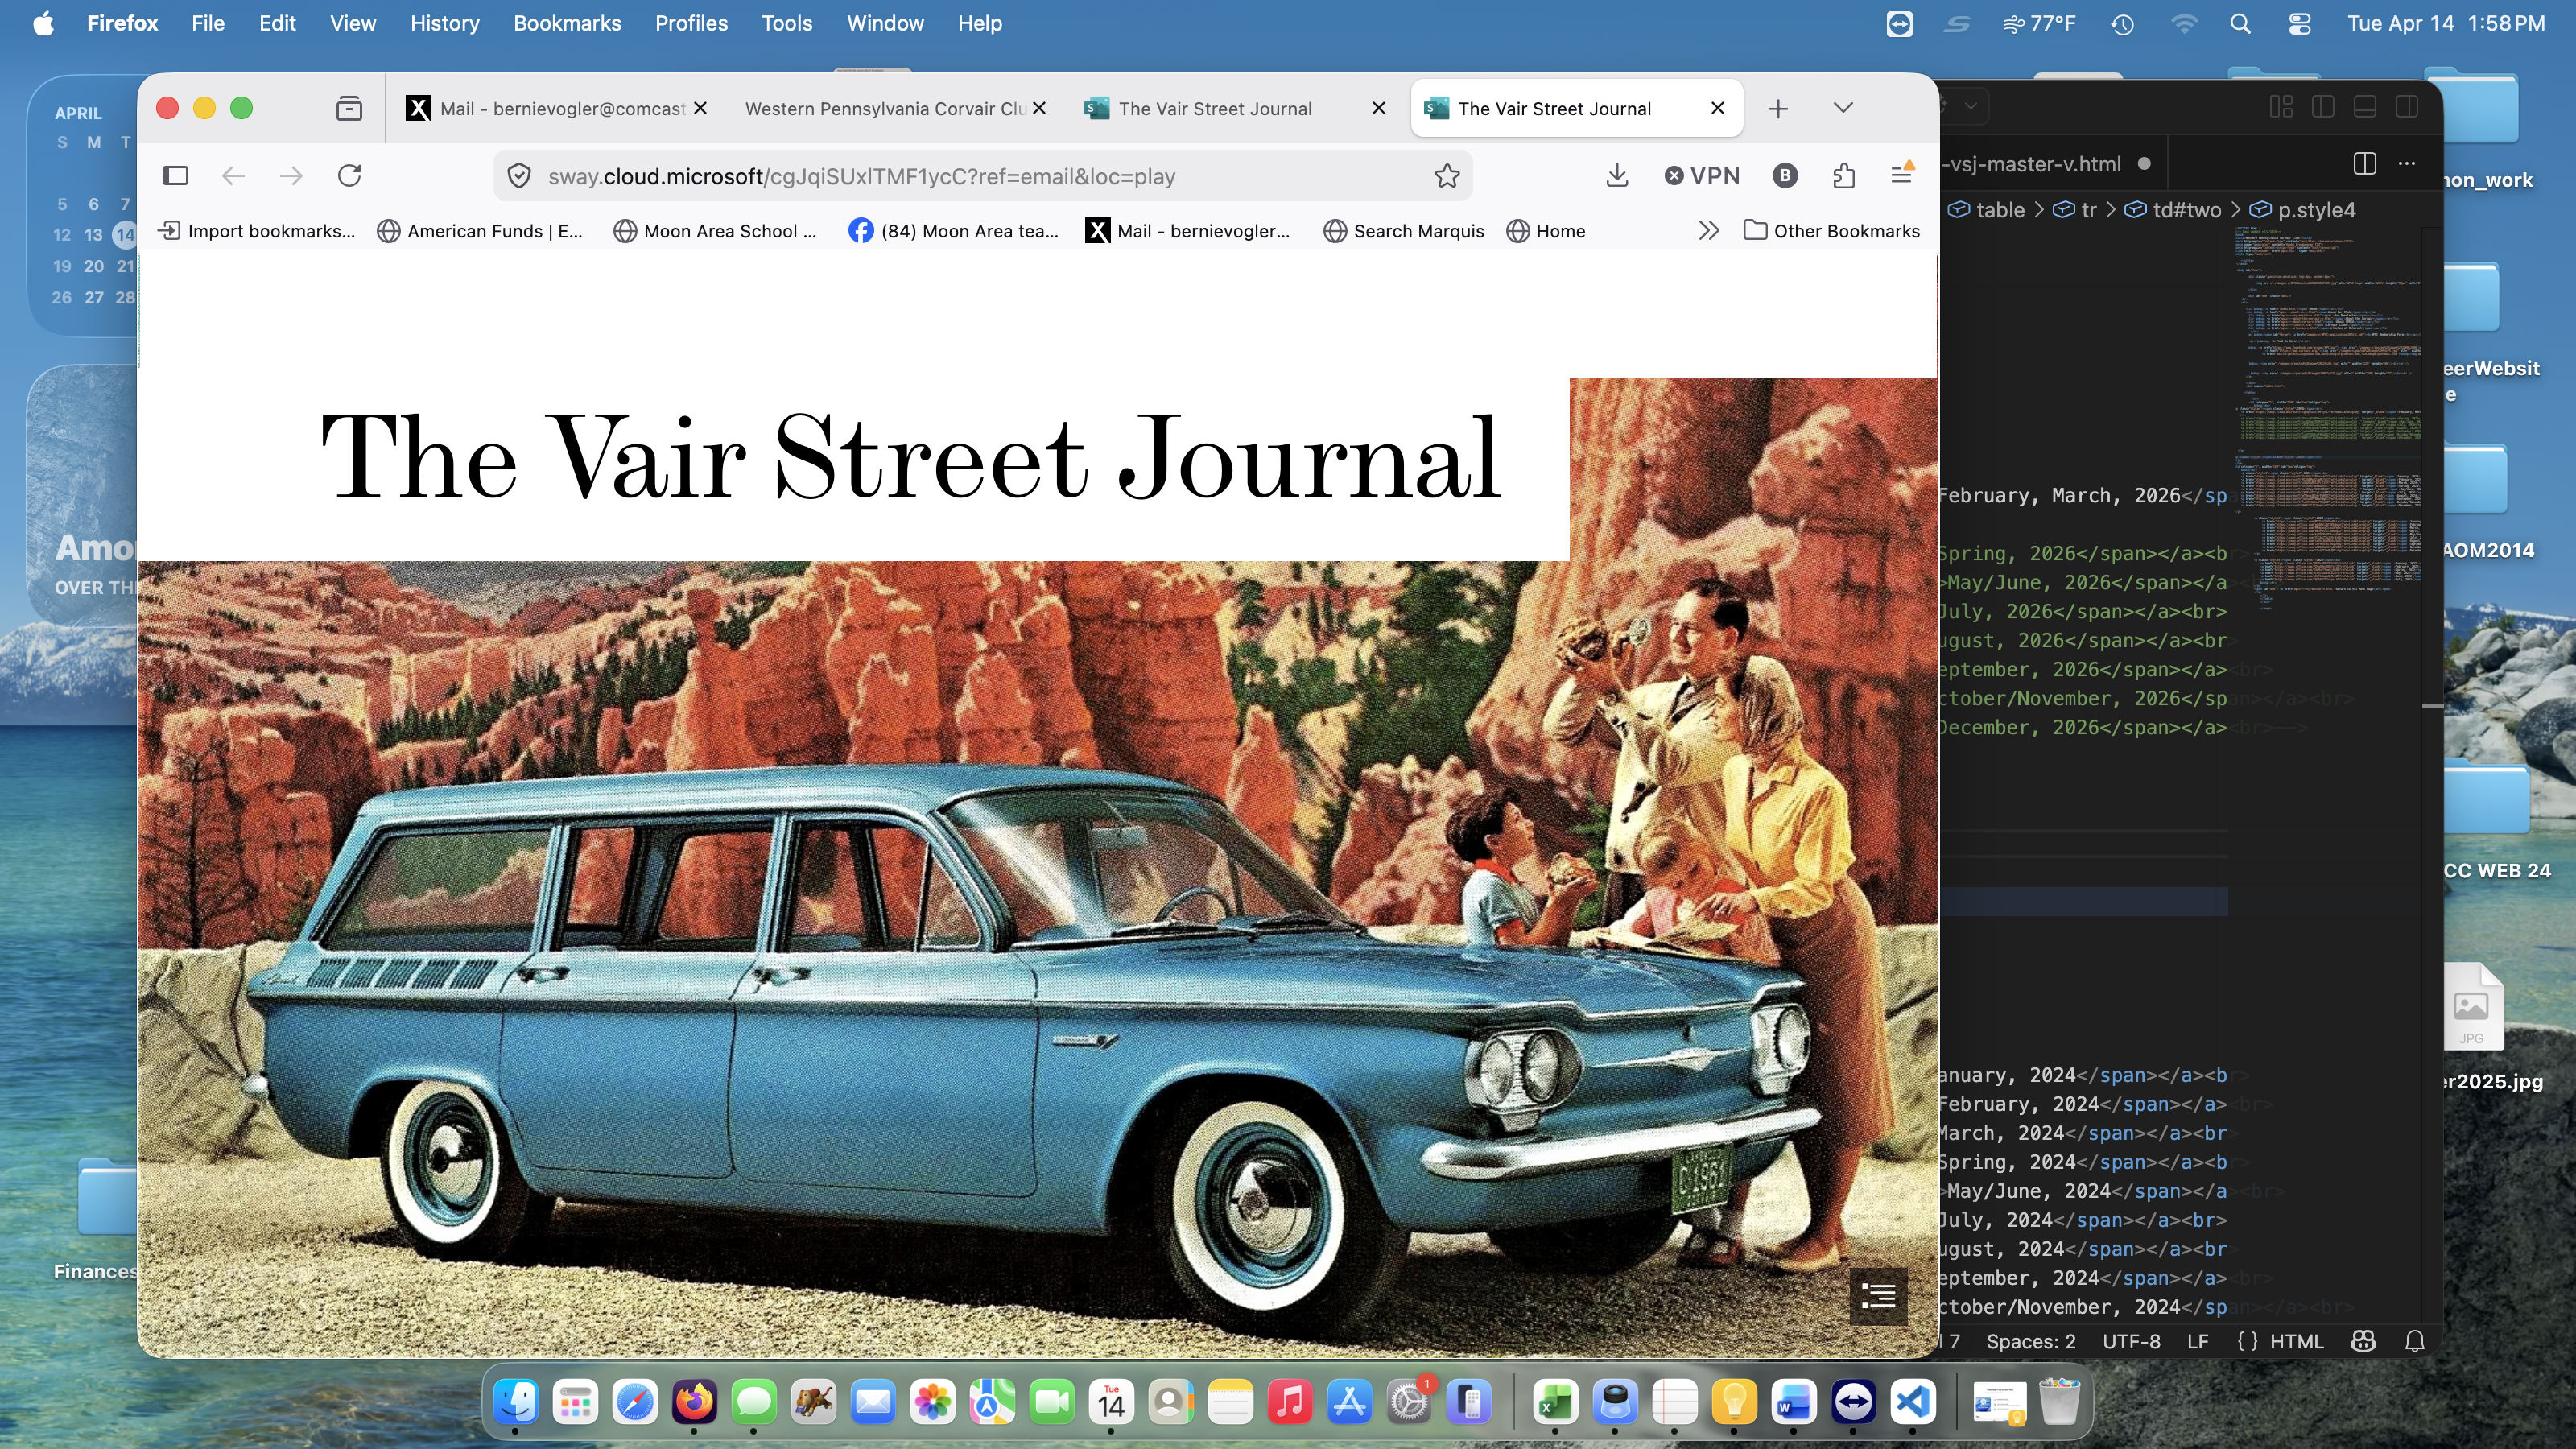Expand the list all tabs dropdown

pyautogui.click(x=1843, y=108)
